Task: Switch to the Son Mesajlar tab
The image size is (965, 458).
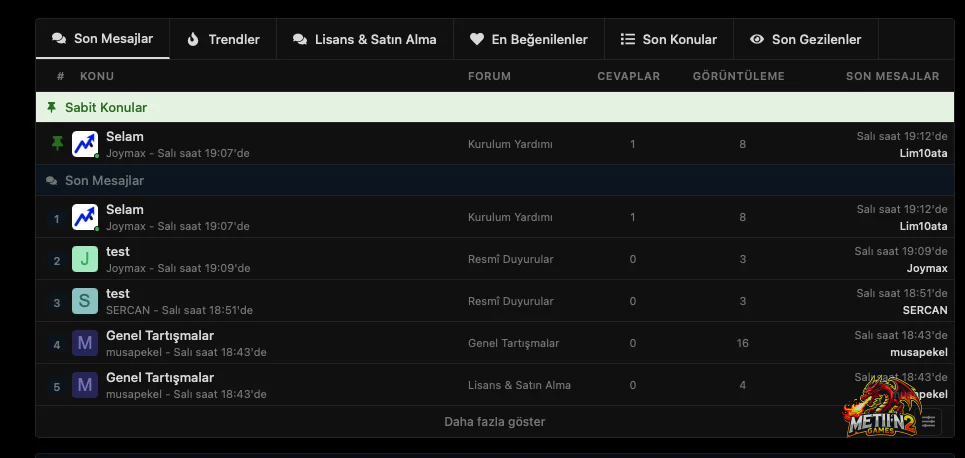Action: click(x=102, y=39)
